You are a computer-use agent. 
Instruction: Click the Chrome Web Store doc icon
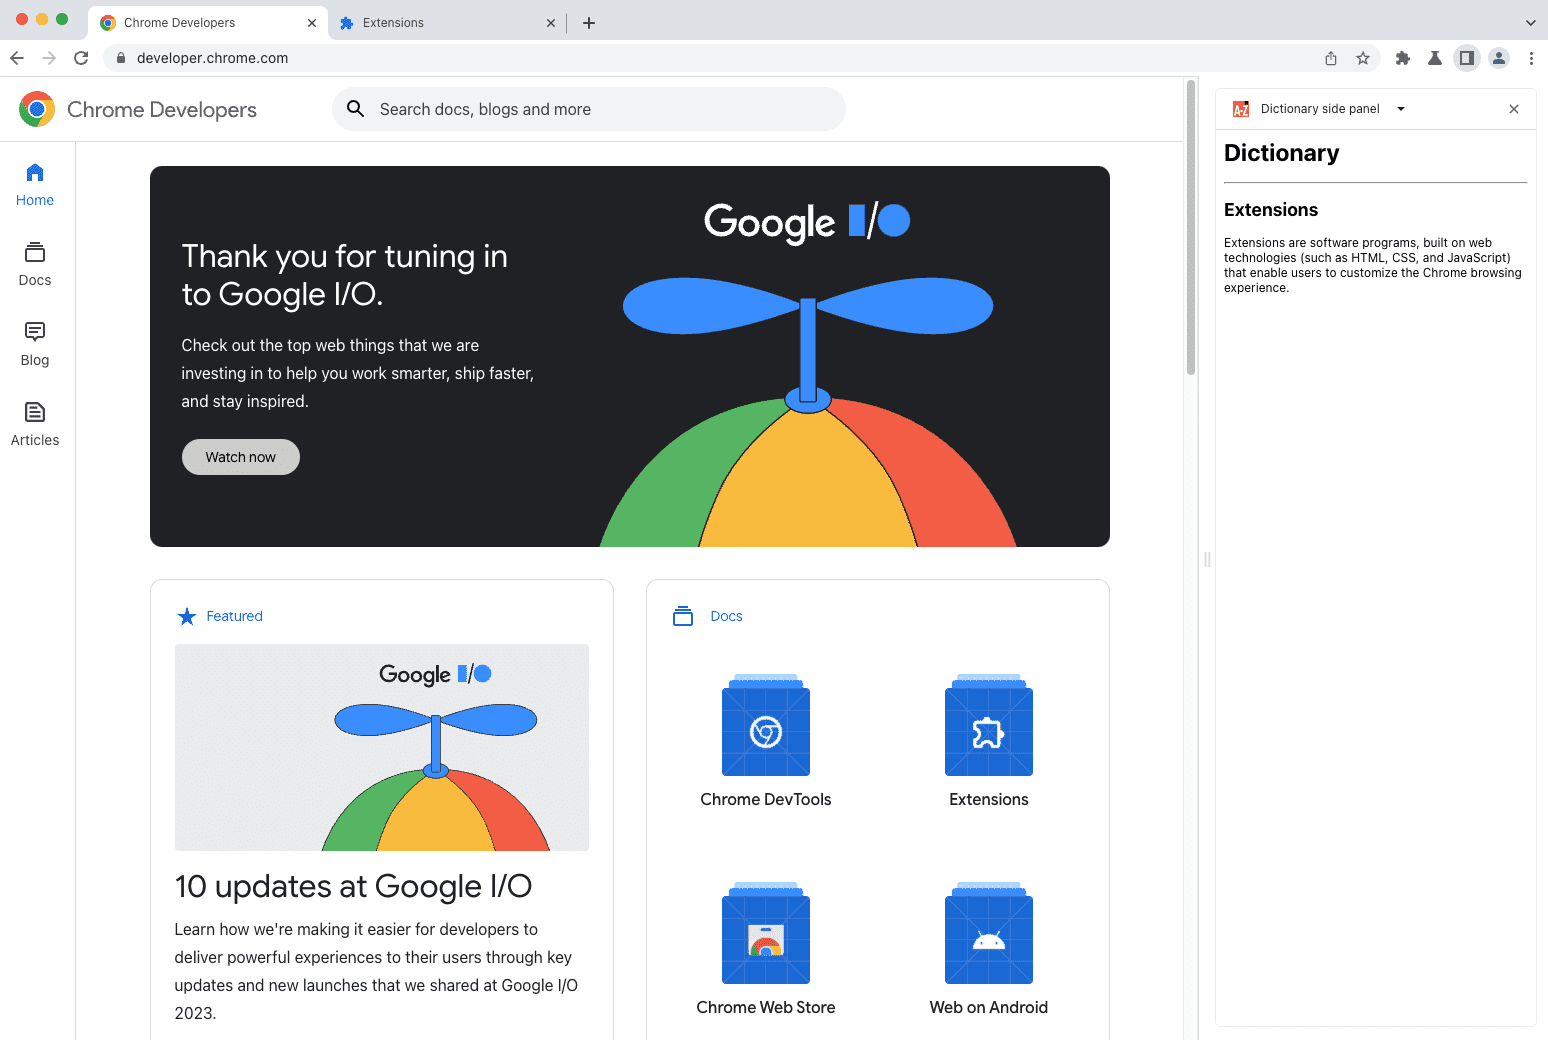tap(765, 935)
